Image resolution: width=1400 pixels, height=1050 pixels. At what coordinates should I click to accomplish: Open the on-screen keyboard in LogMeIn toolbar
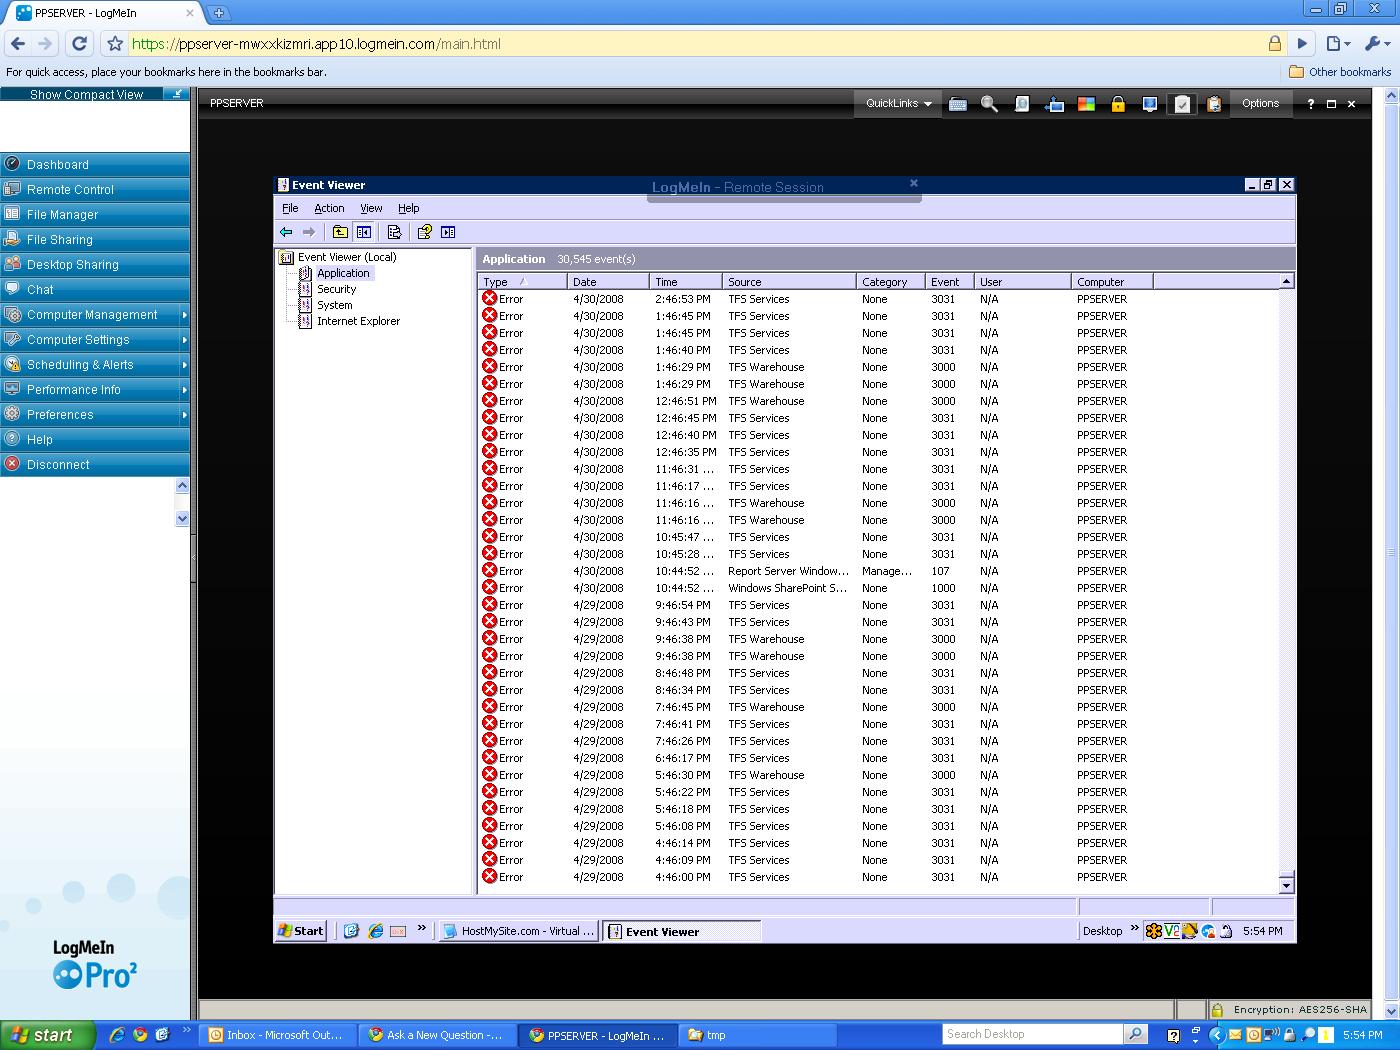[x=958, y=103]
